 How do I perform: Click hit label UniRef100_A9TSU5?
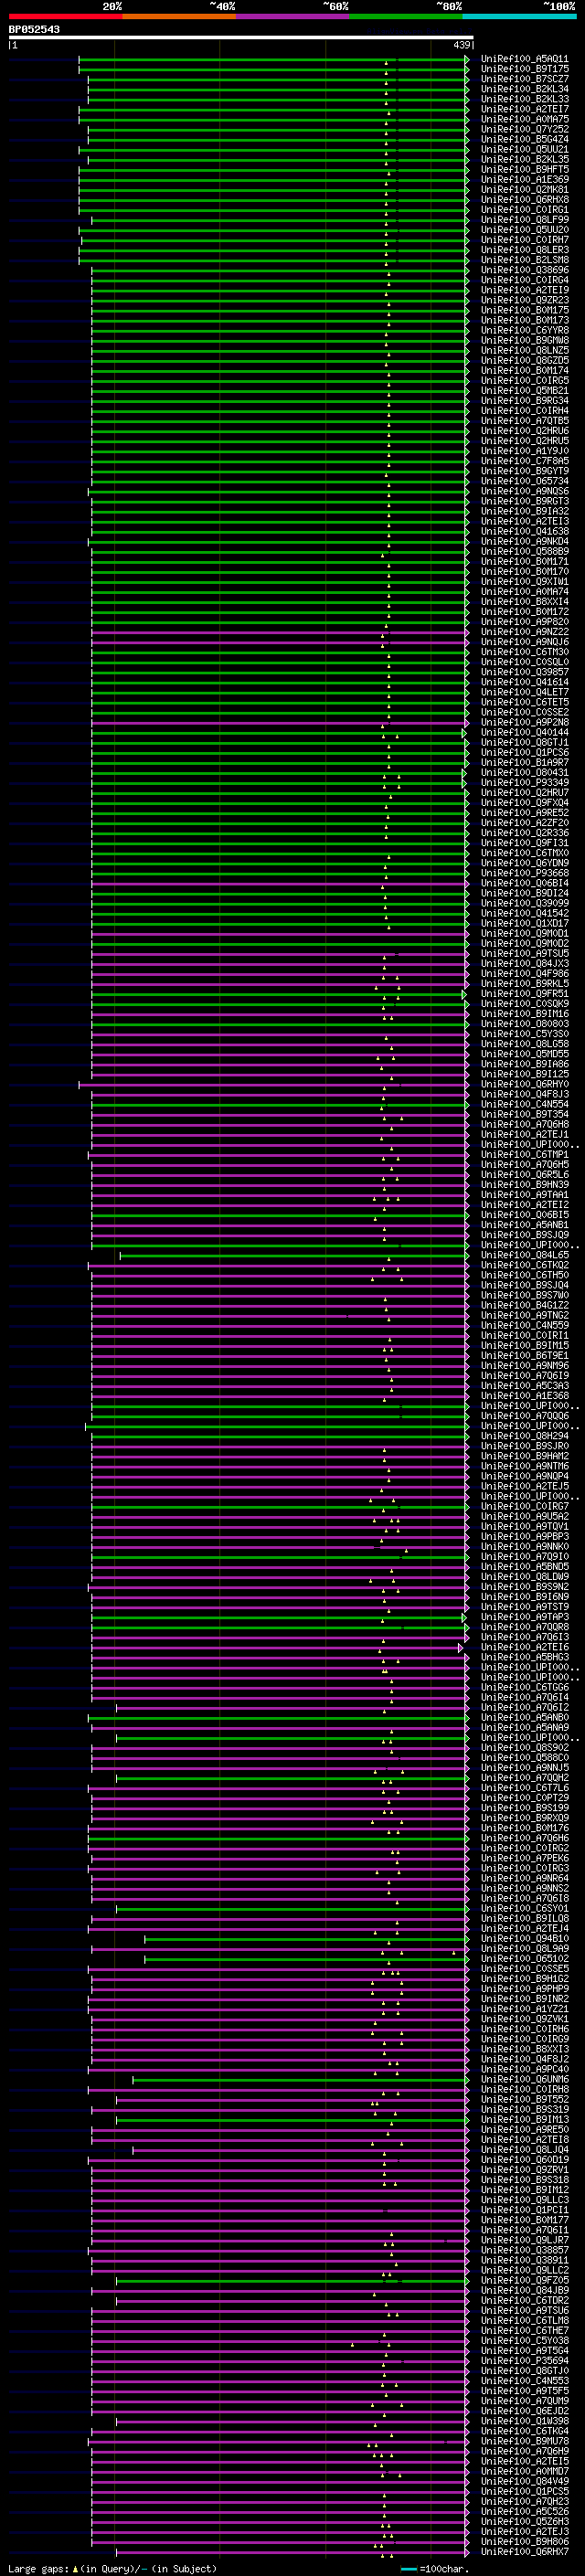pos(524,953)
